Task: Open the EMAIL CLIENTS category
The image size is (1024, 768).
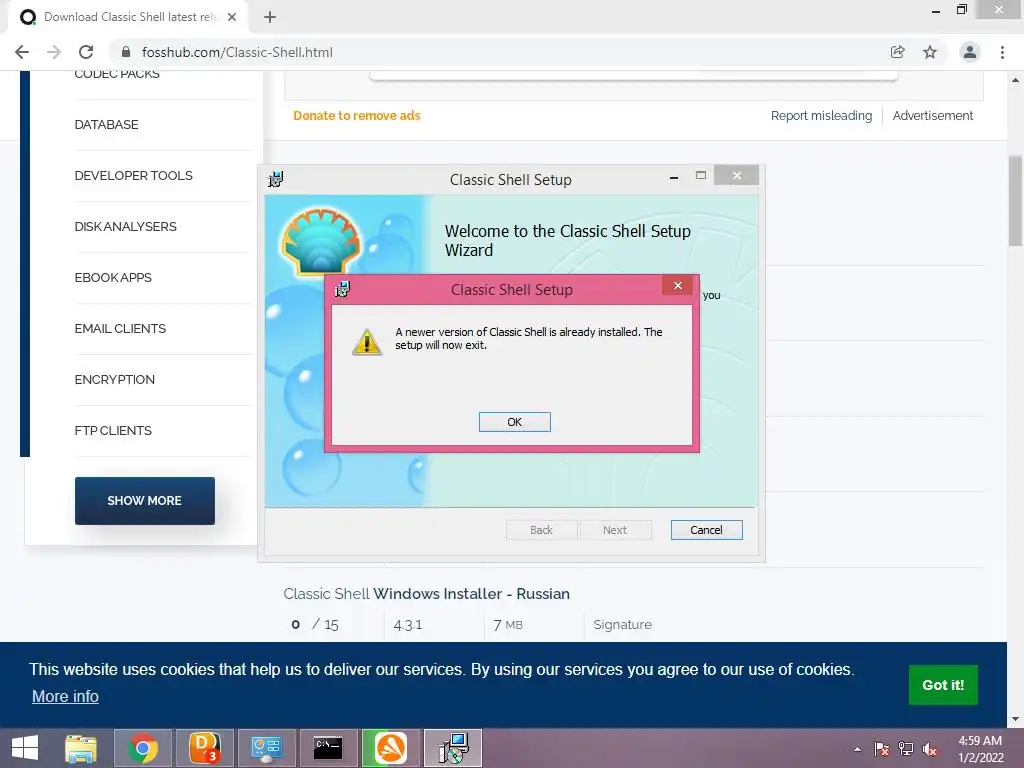Action: coord(120,328)
